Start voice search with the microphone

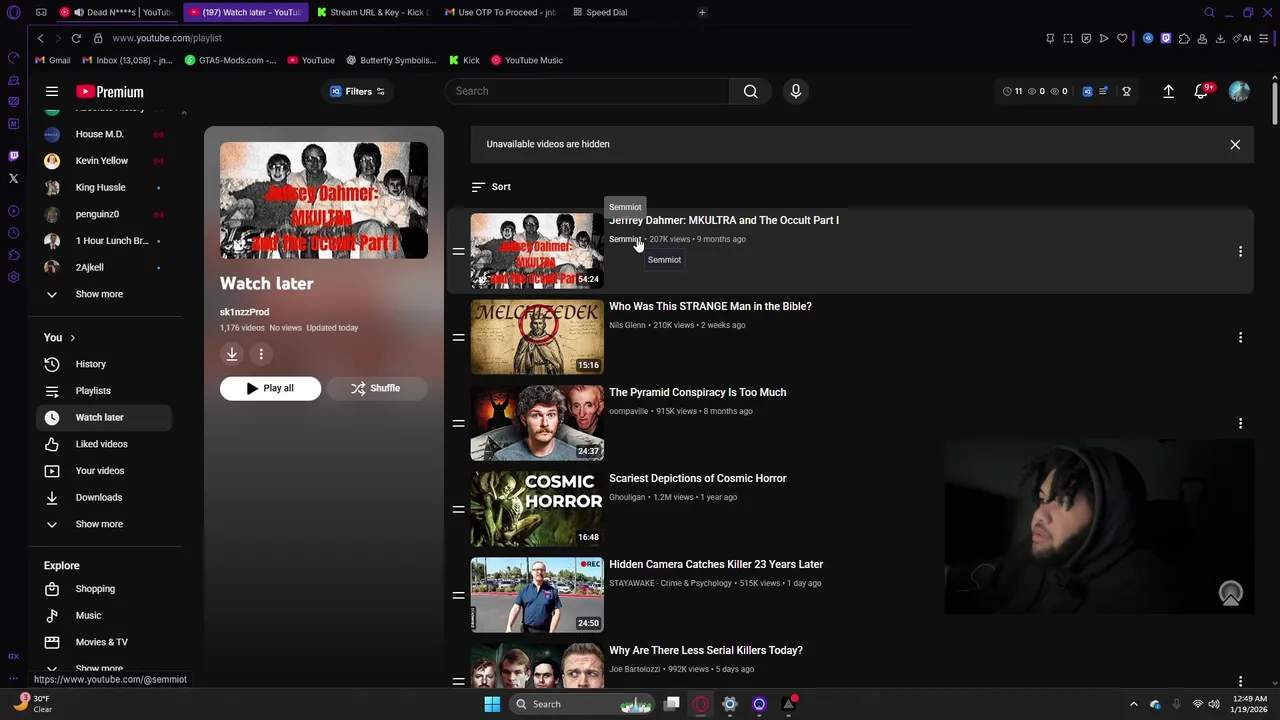796,91
